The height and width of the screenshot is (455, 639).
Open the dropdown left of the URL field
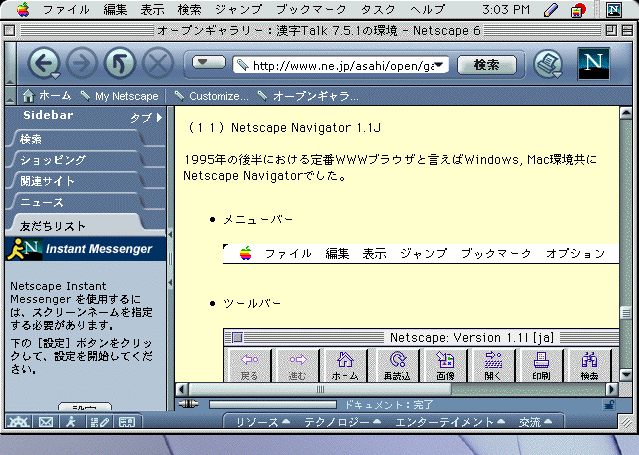[x=209, y=62]
